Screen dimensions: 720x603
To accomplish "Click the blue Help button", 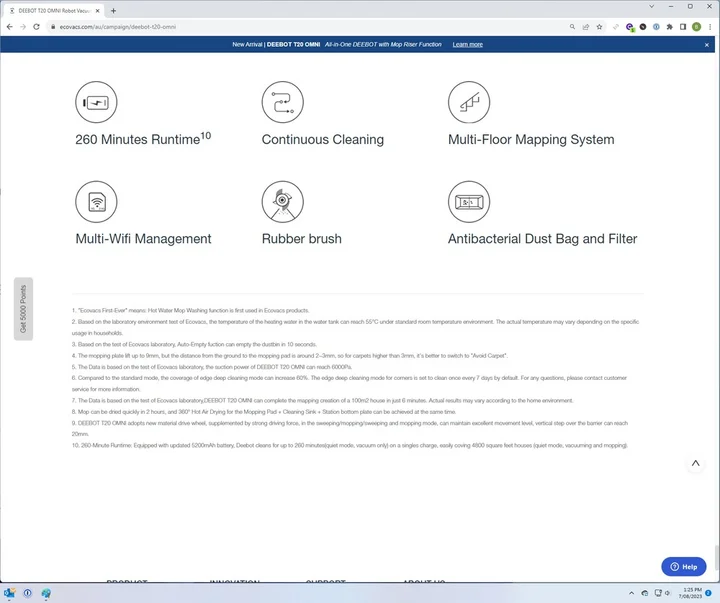I will [x=684, y=566].
